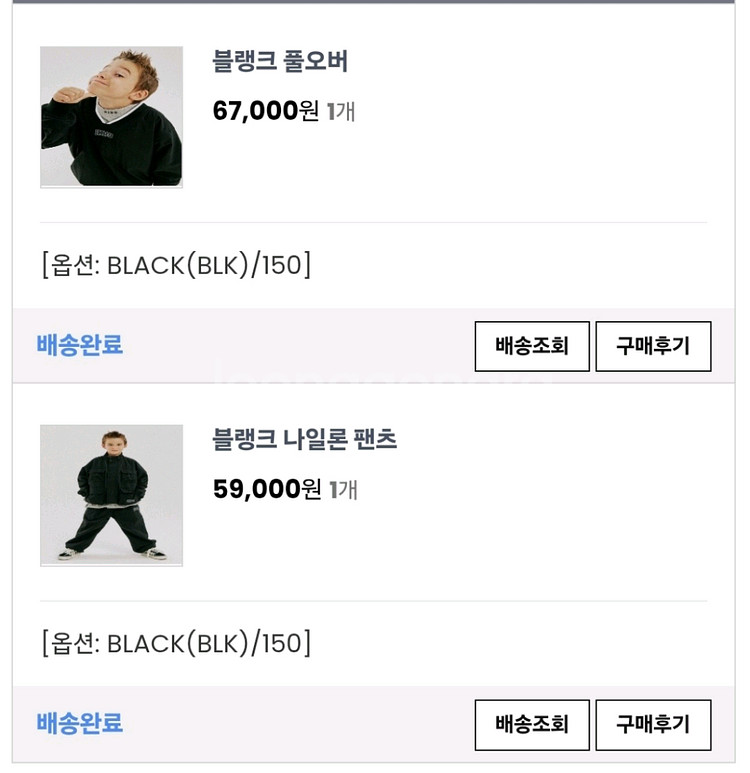Click the 블랭크 풀오버 product title
This screenshot has height=773, width=750.
[280, 62]
